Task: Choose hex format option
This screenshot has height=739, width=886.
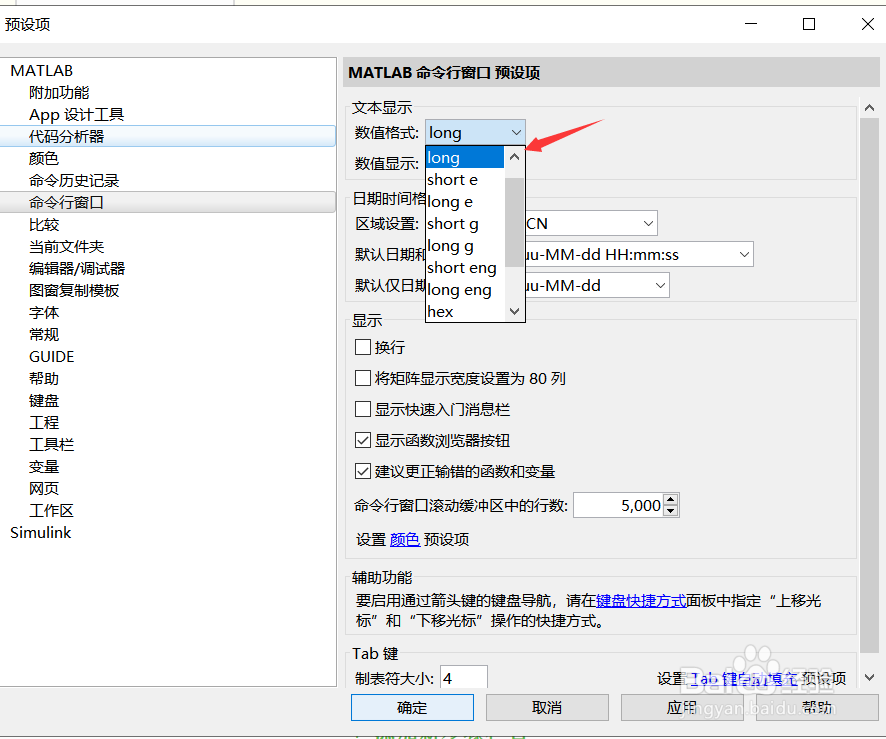Action: 464,311
